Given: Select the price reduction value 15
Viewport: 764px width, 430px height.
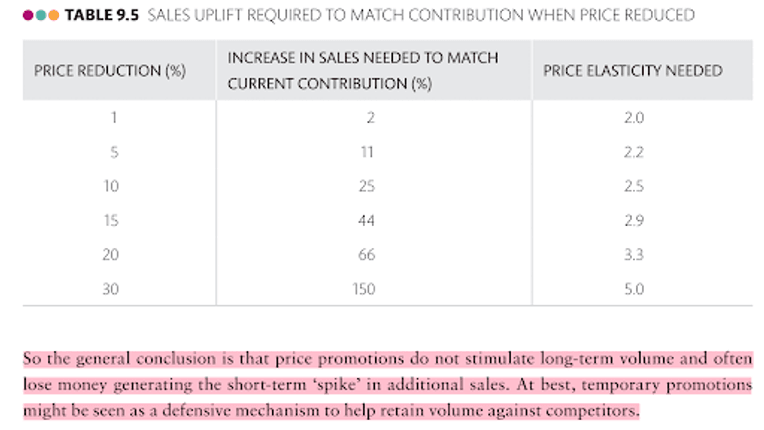Looking at the screenshot, I should (111, 221).
